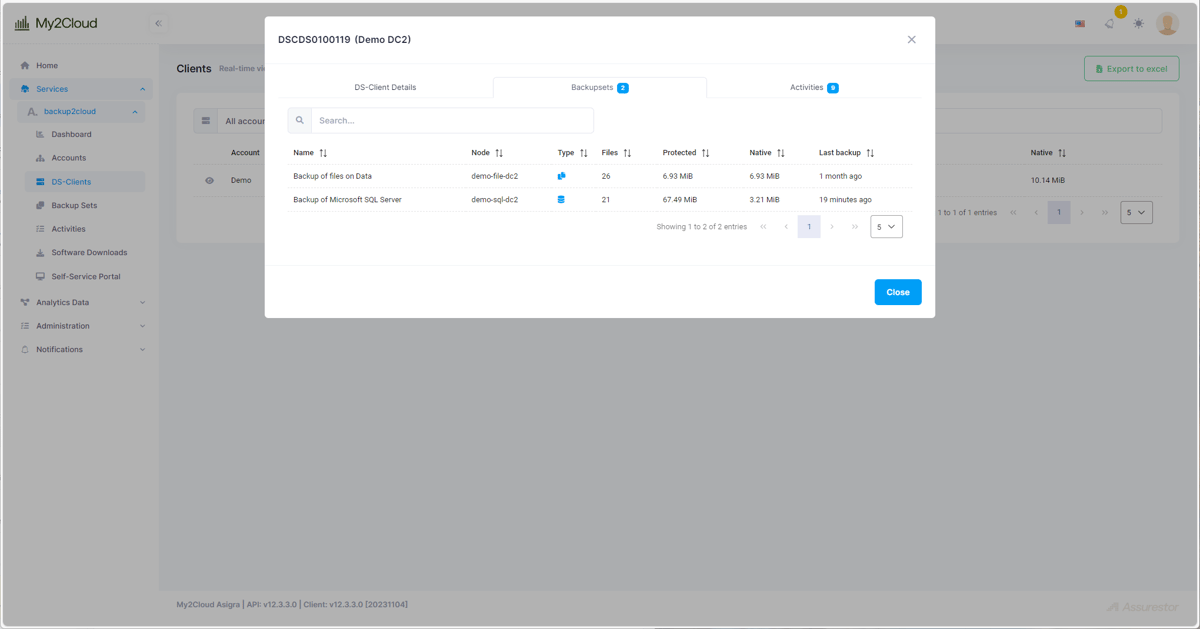
Task: Open the Software Downloads section
Action: [89, 252]
